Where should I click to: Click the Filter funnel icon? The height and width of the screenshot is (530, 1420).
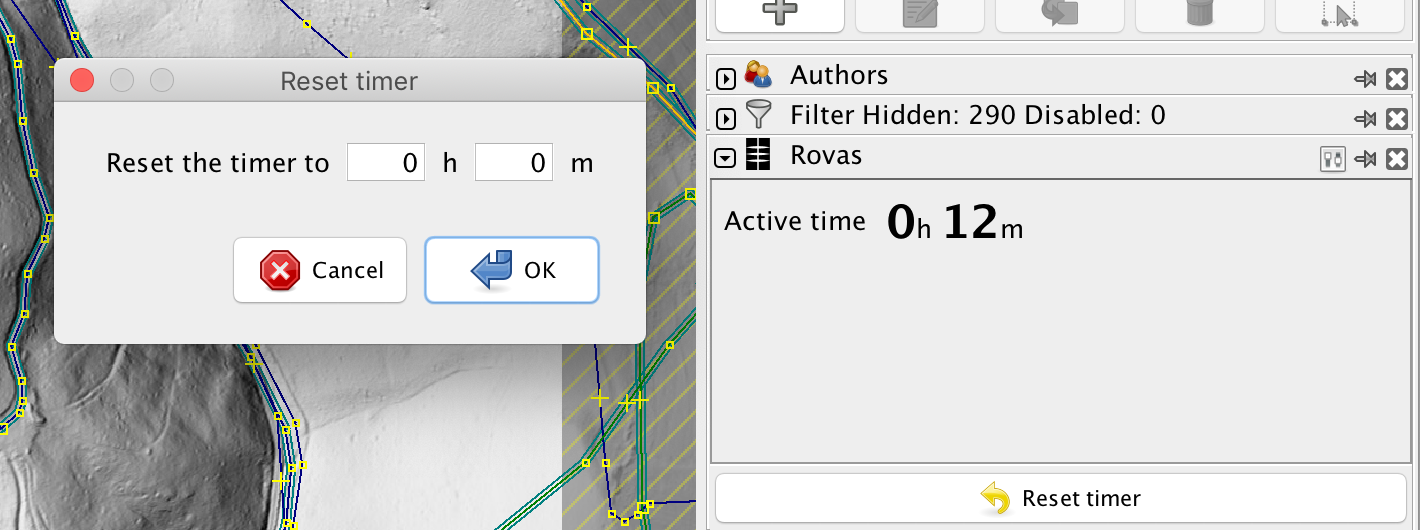(x=760, y=116)
